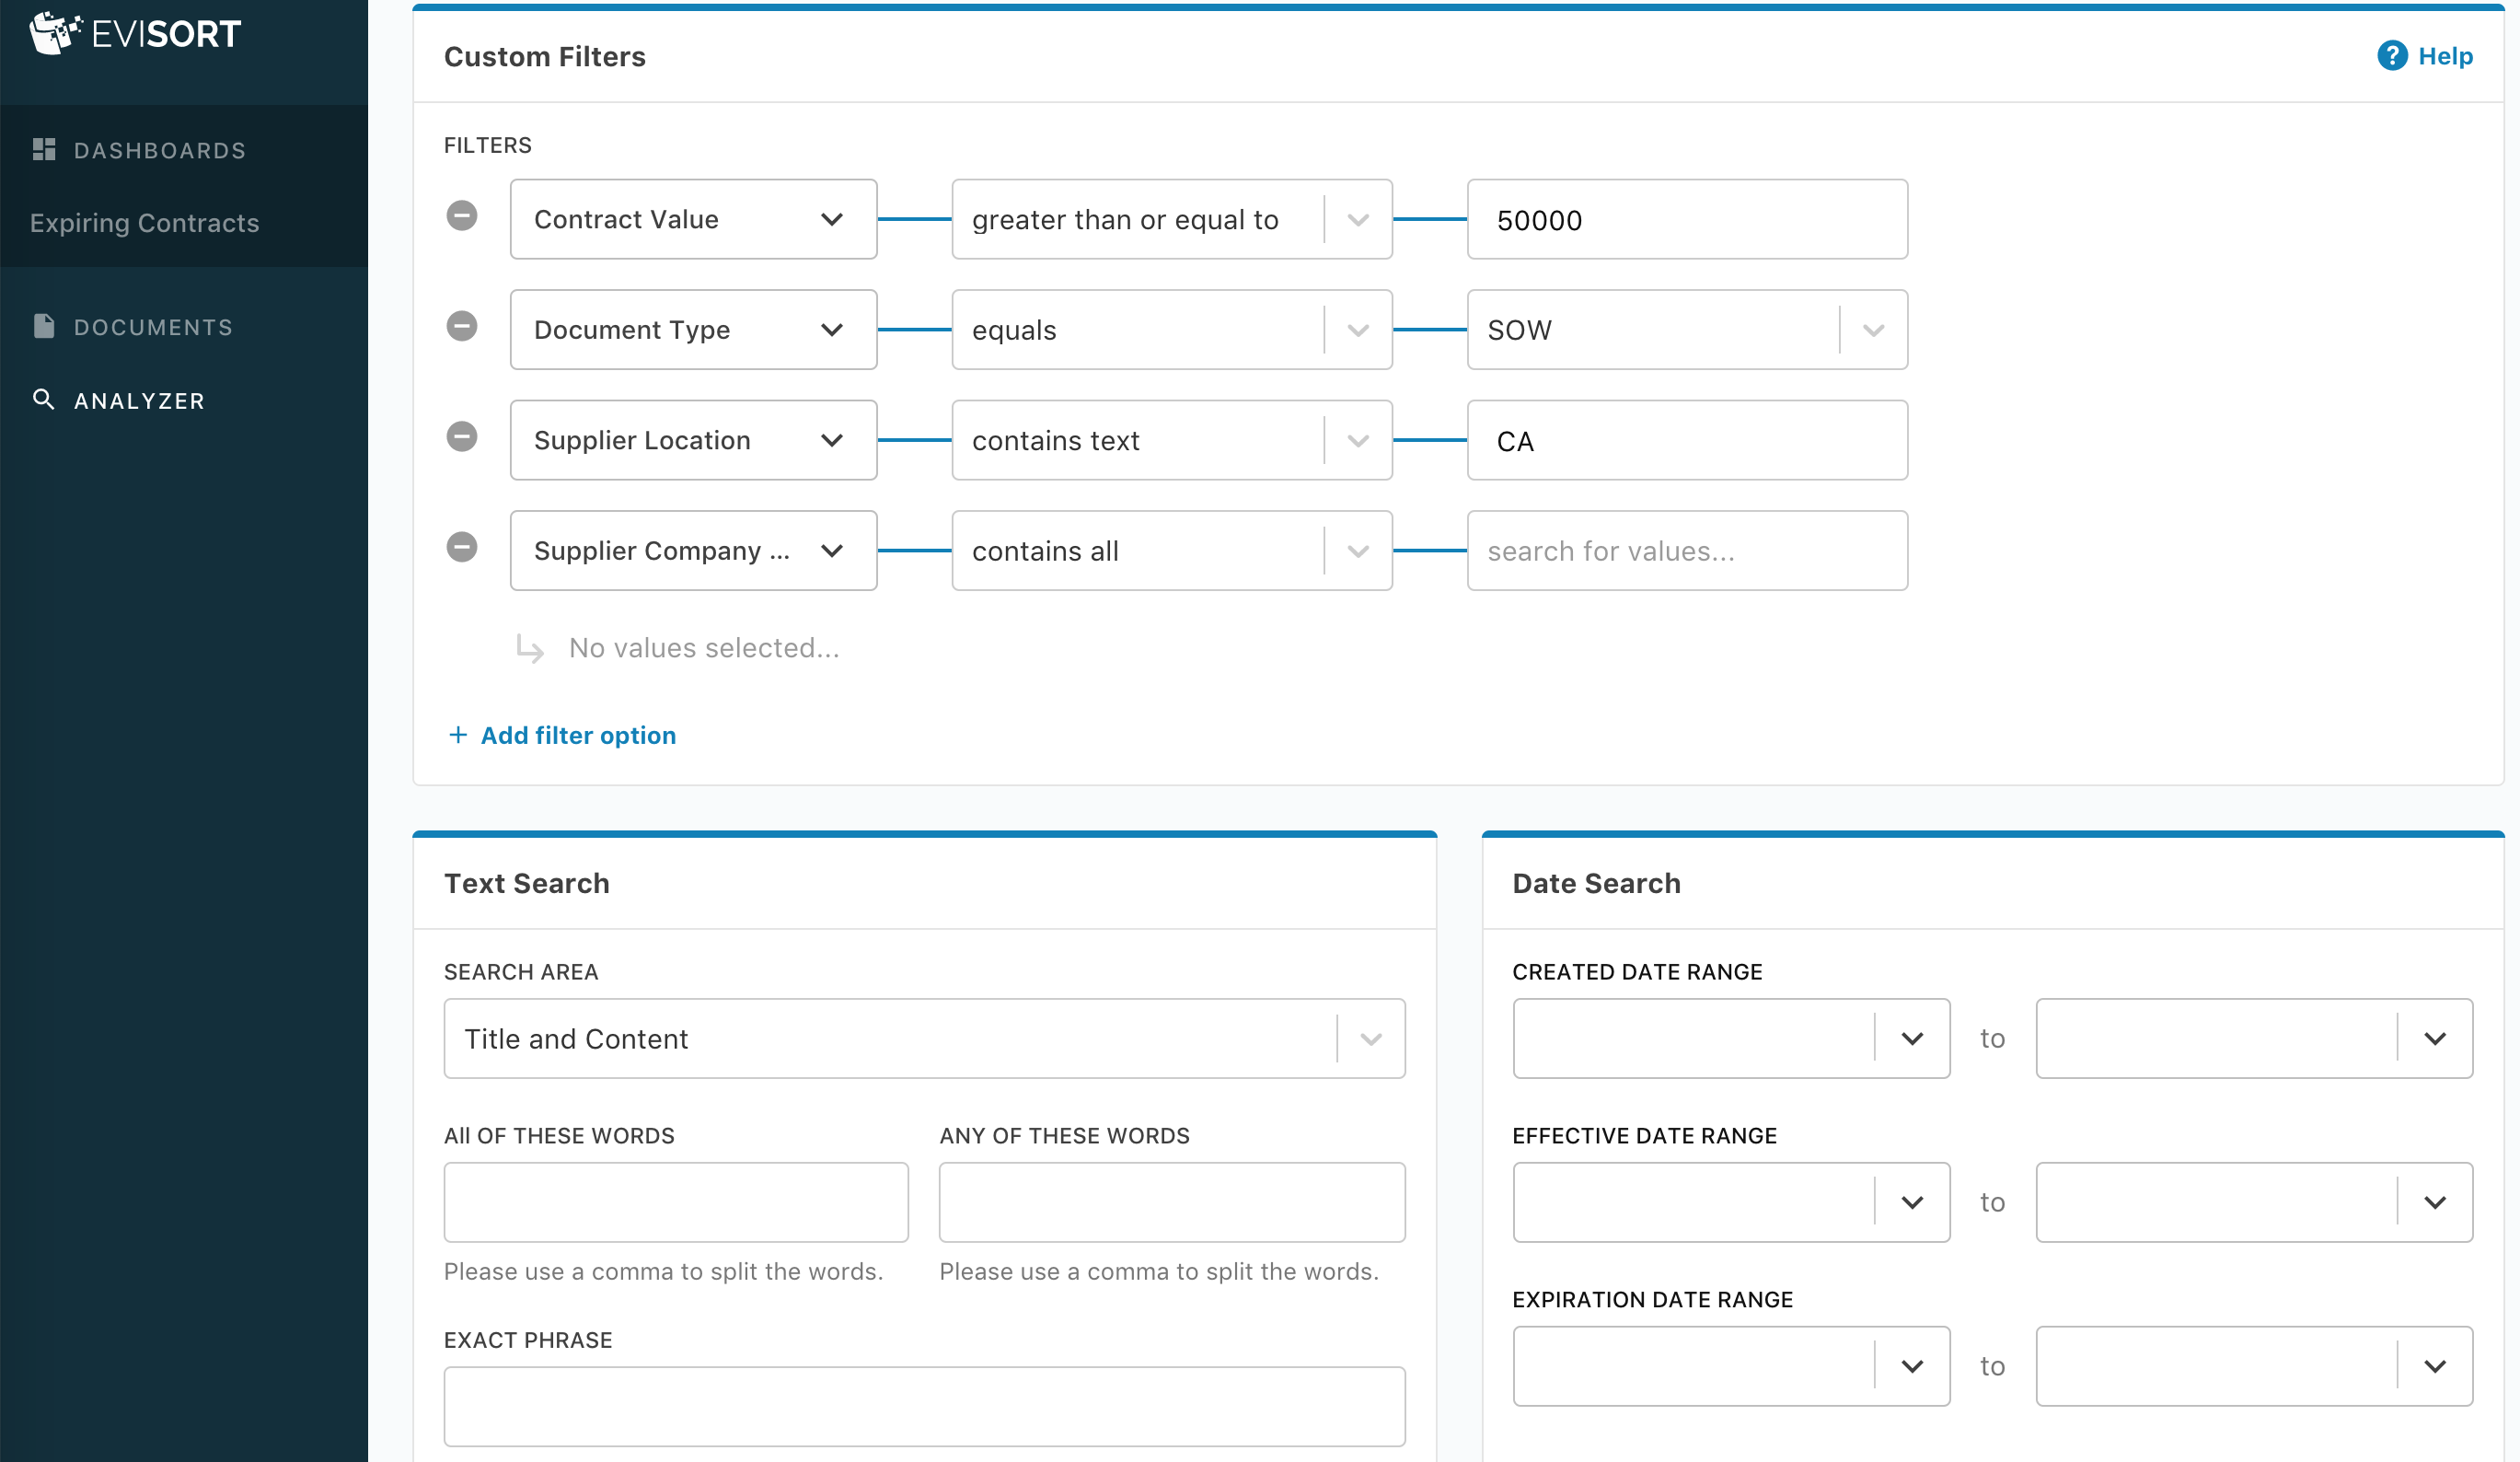
Task: Expand the 'greater than or equal to' operator dropdown
Action: point(1357,220)
